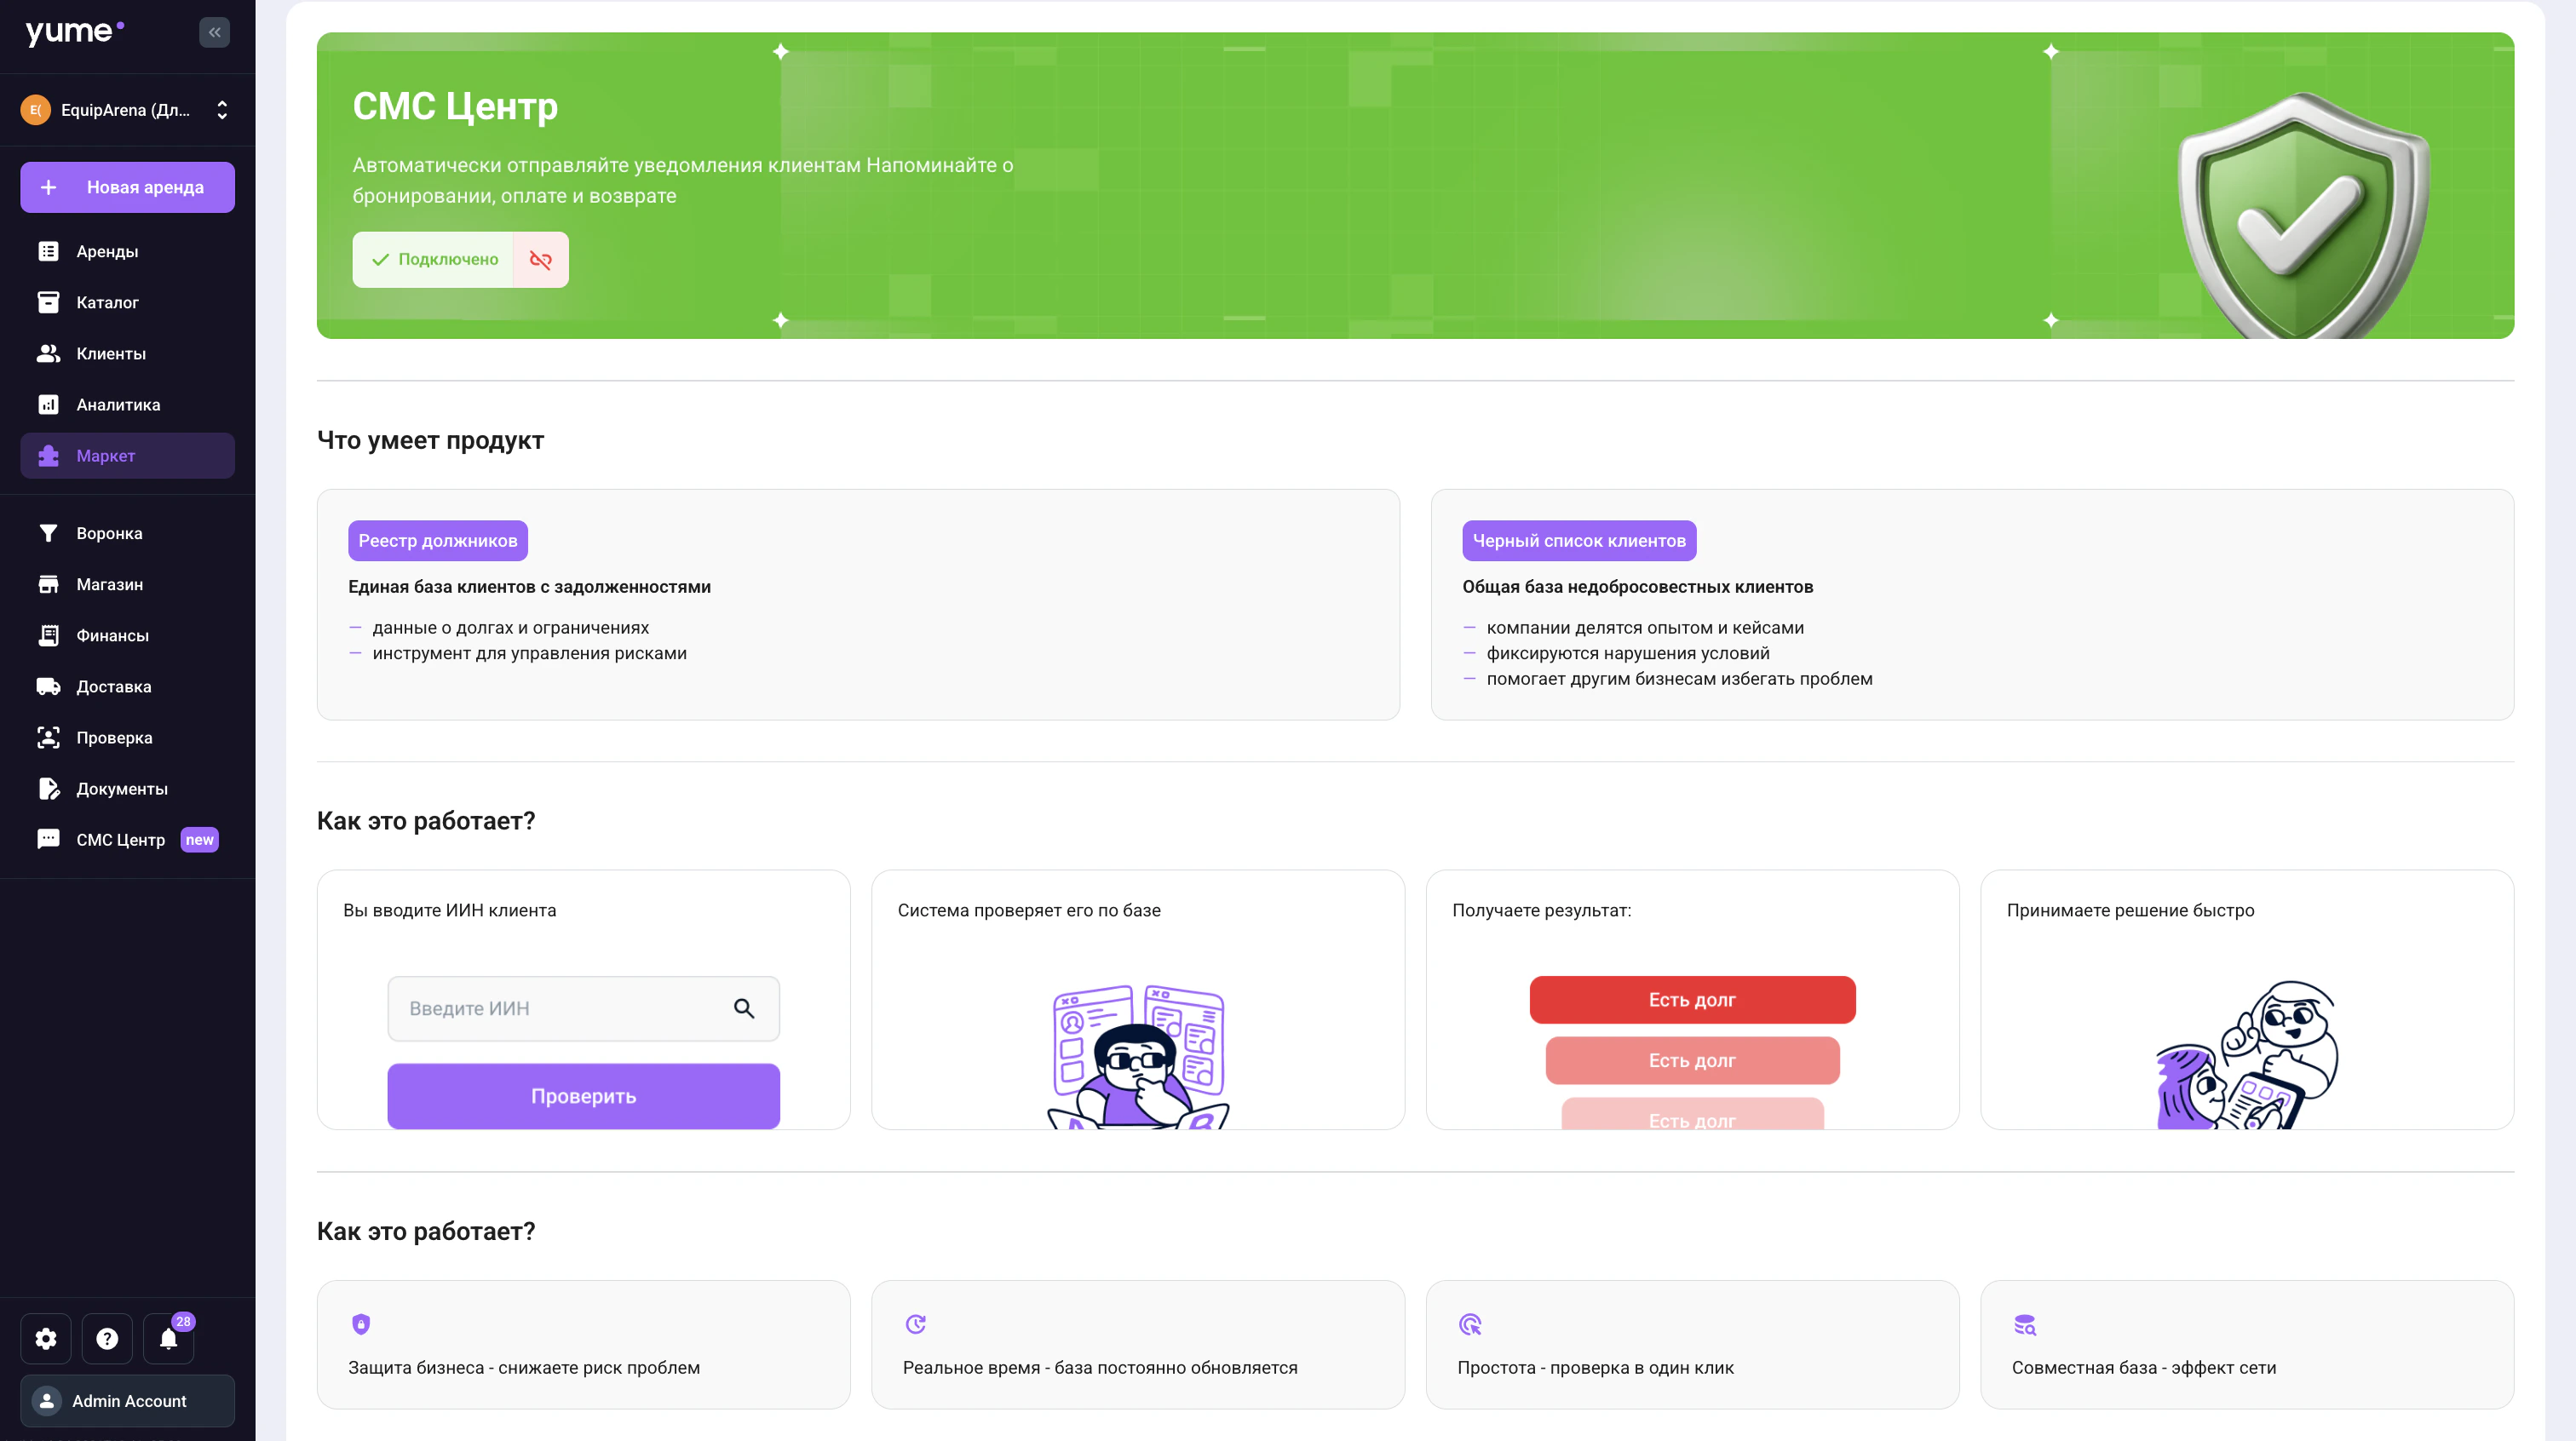This screenshot has width=2576, height=1441.
Task: Expand the EquipArena company switcher
Action: click(x=127, y=110)
